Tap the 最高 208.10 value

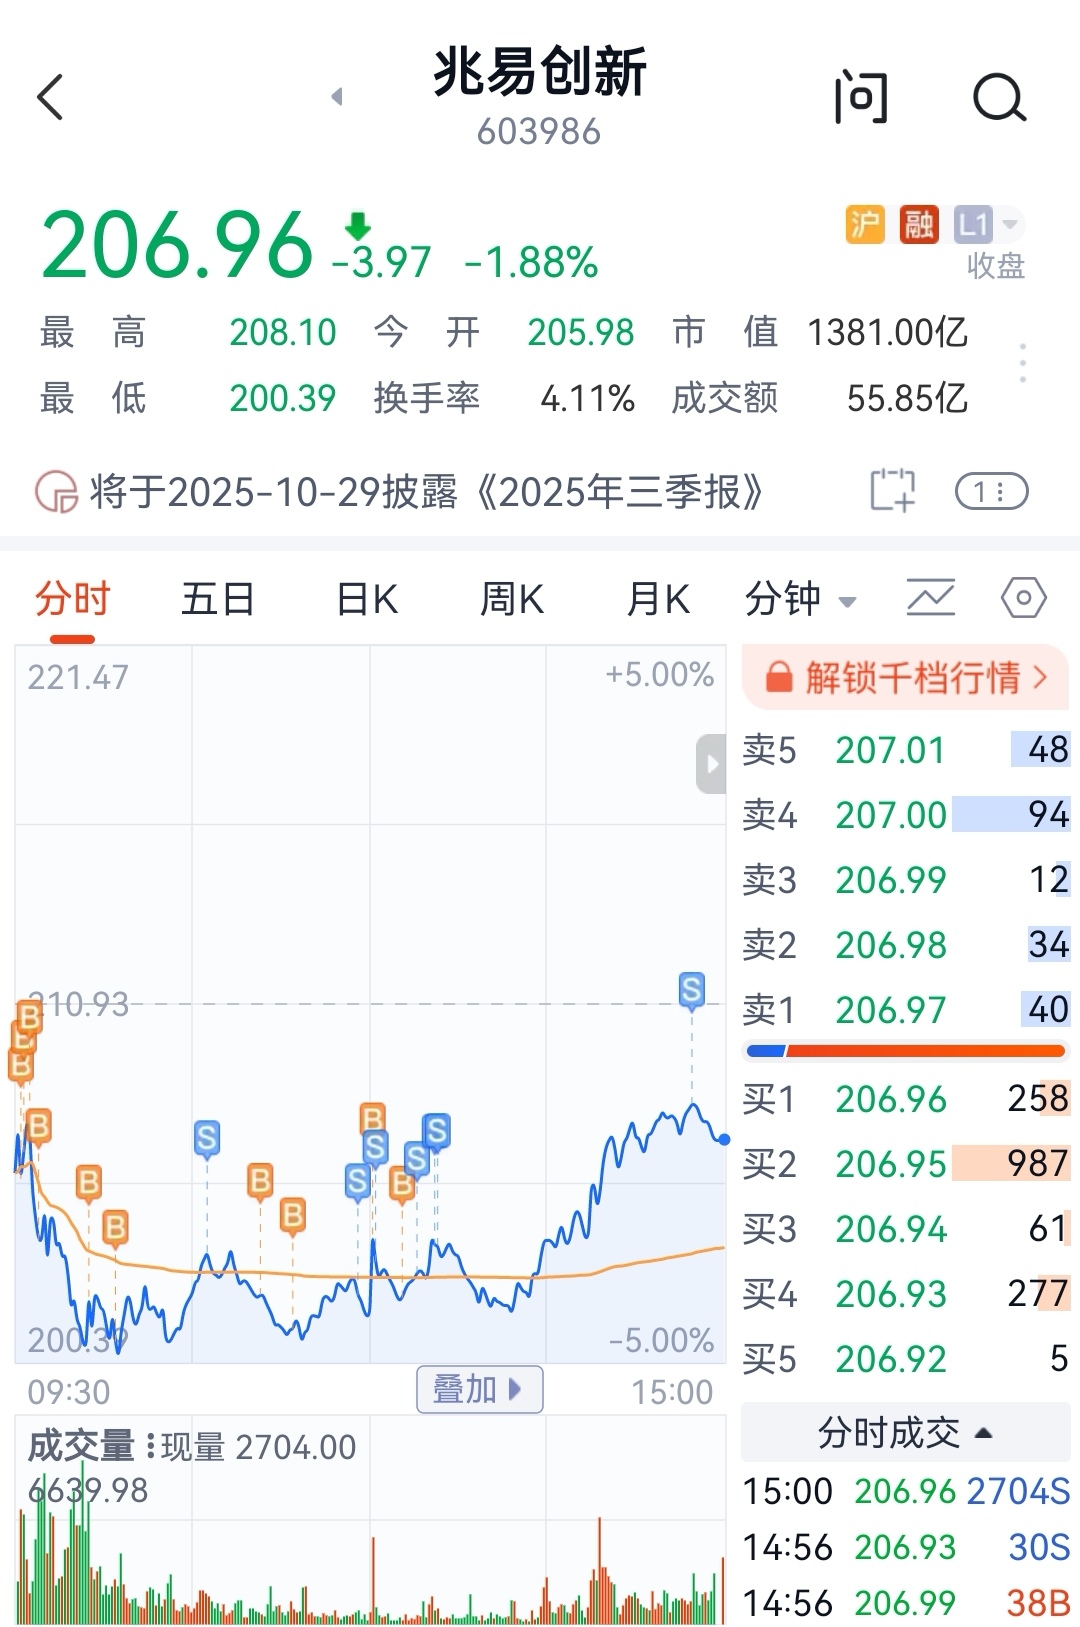pos(283,332)
